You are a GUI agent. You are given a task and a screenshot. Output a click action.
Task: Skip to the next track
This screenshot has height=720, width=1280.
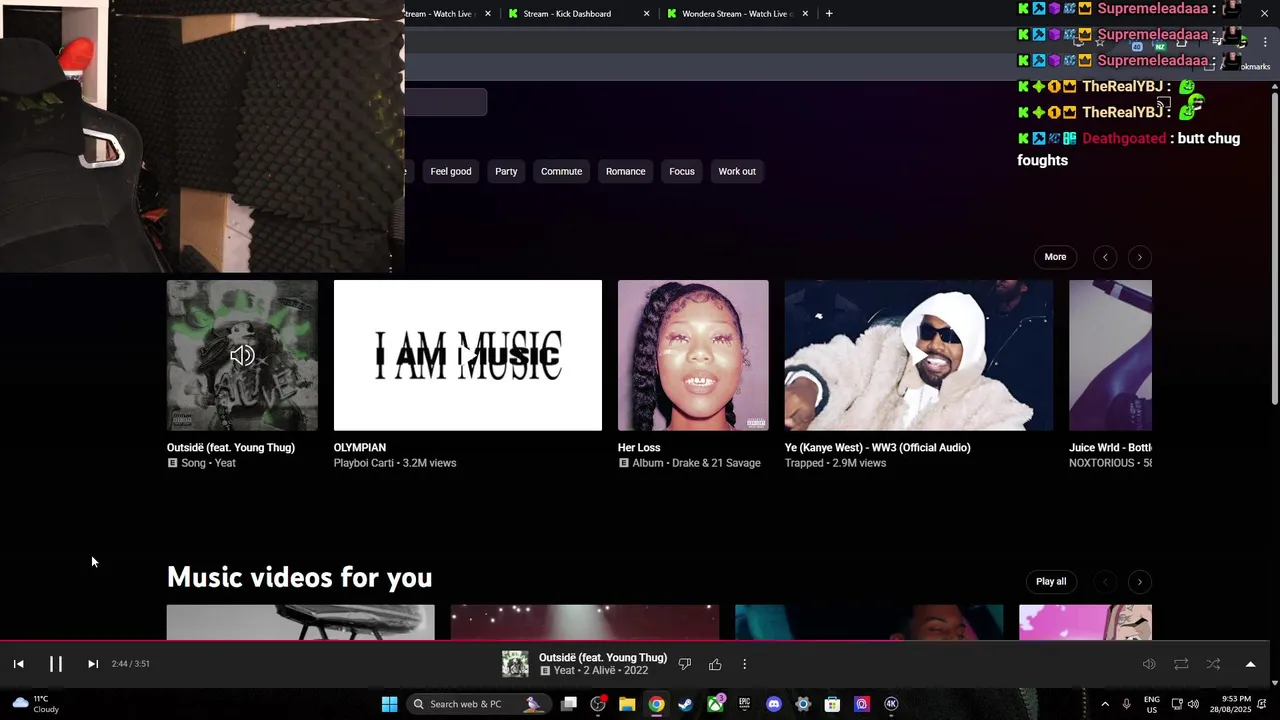point(93,664)
